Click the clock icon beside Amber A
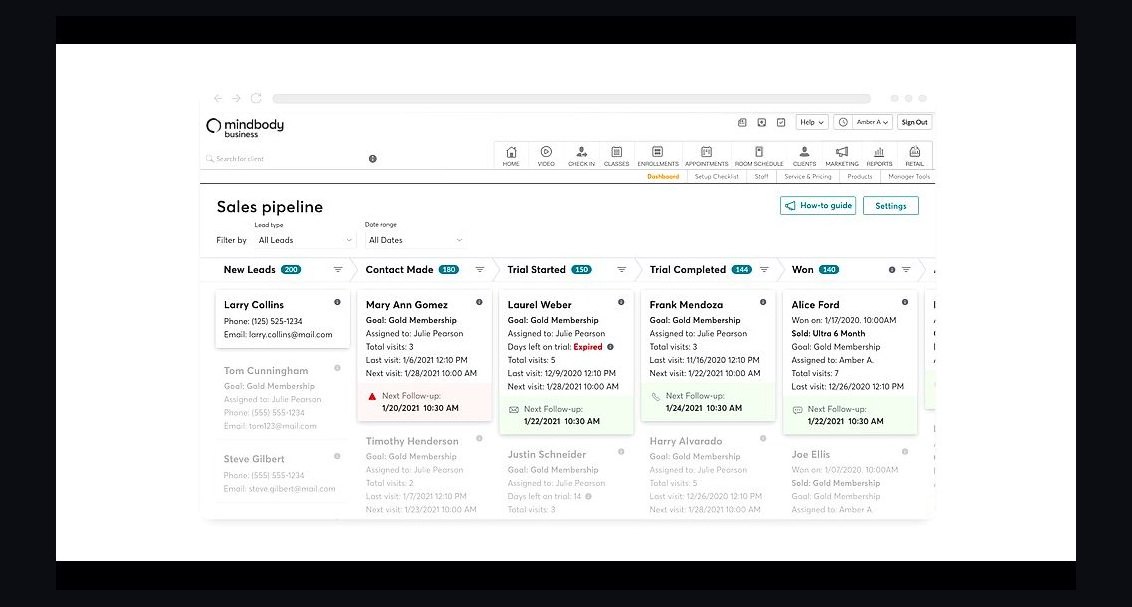 click(843, 122)
